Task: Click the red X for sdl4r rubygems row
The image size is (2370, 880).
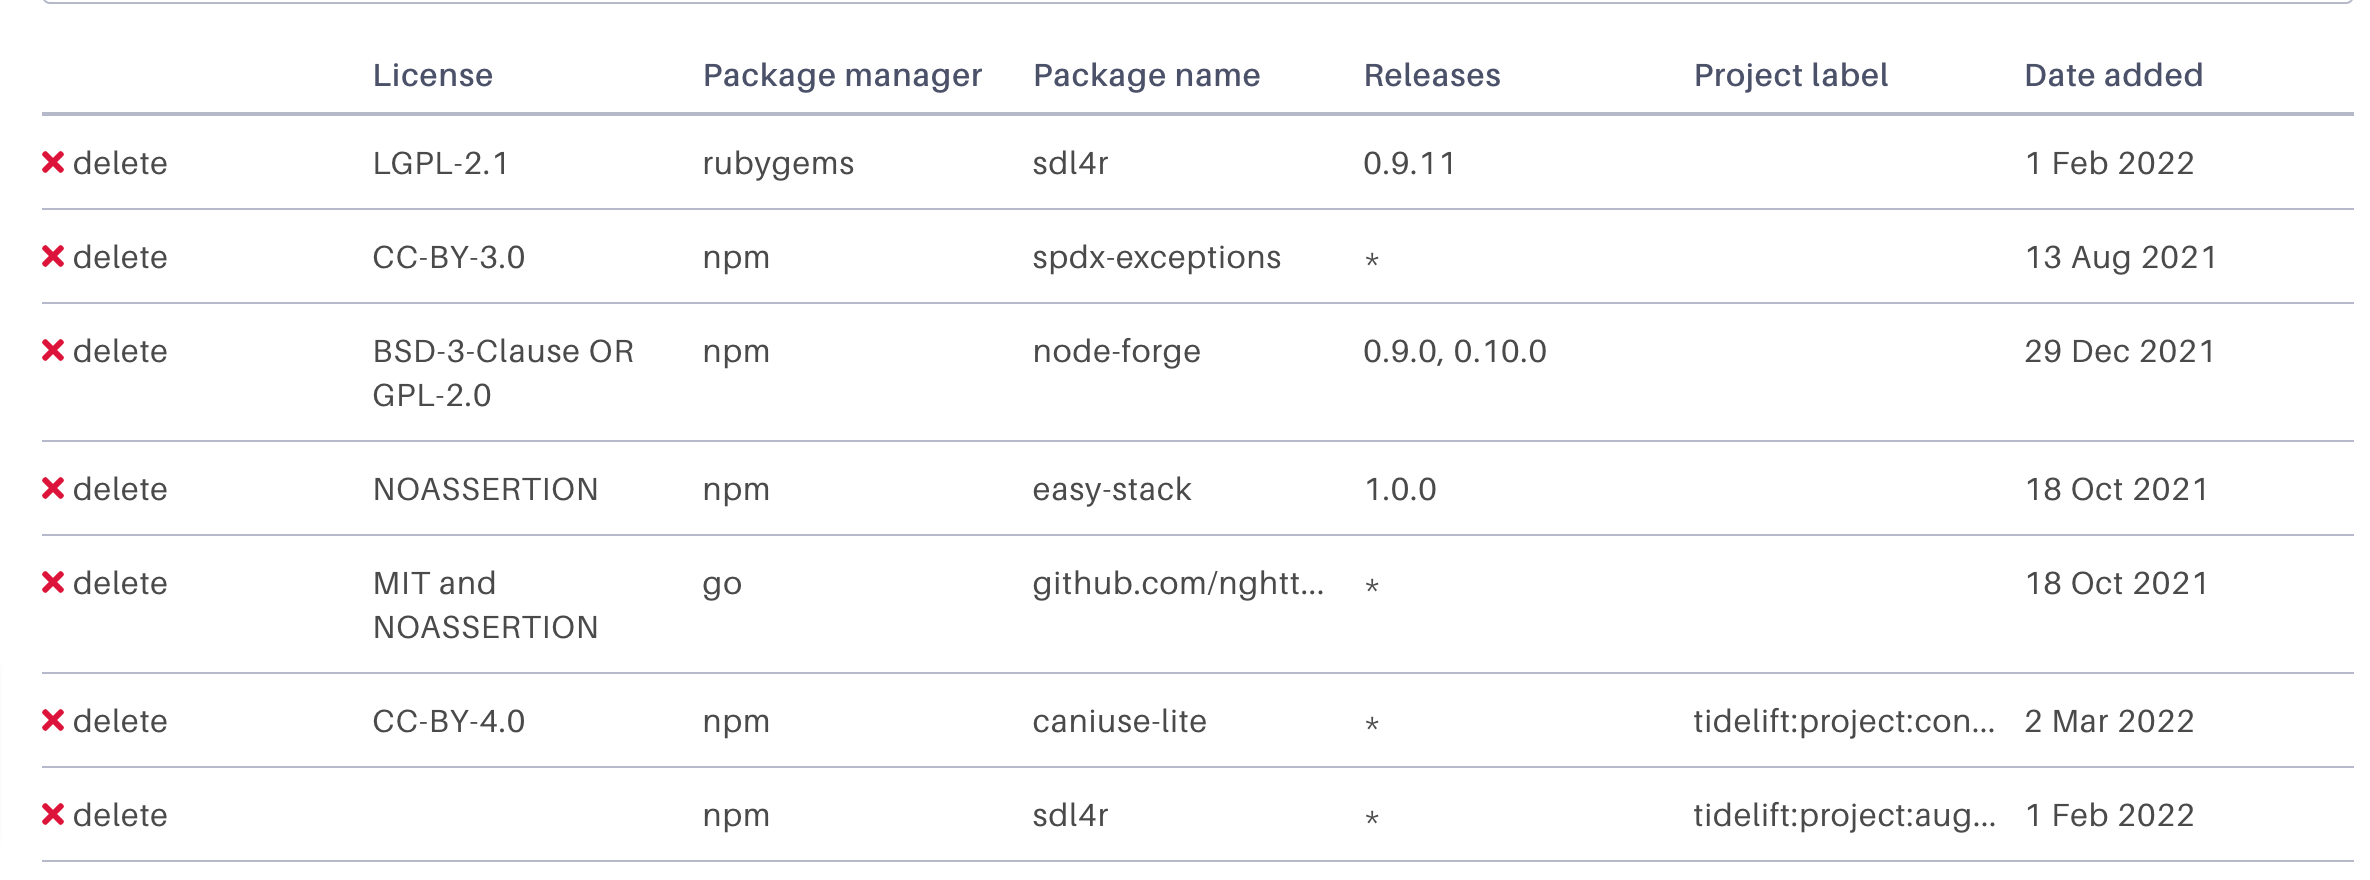Action: pyautogui.click(x=53, y=162)
